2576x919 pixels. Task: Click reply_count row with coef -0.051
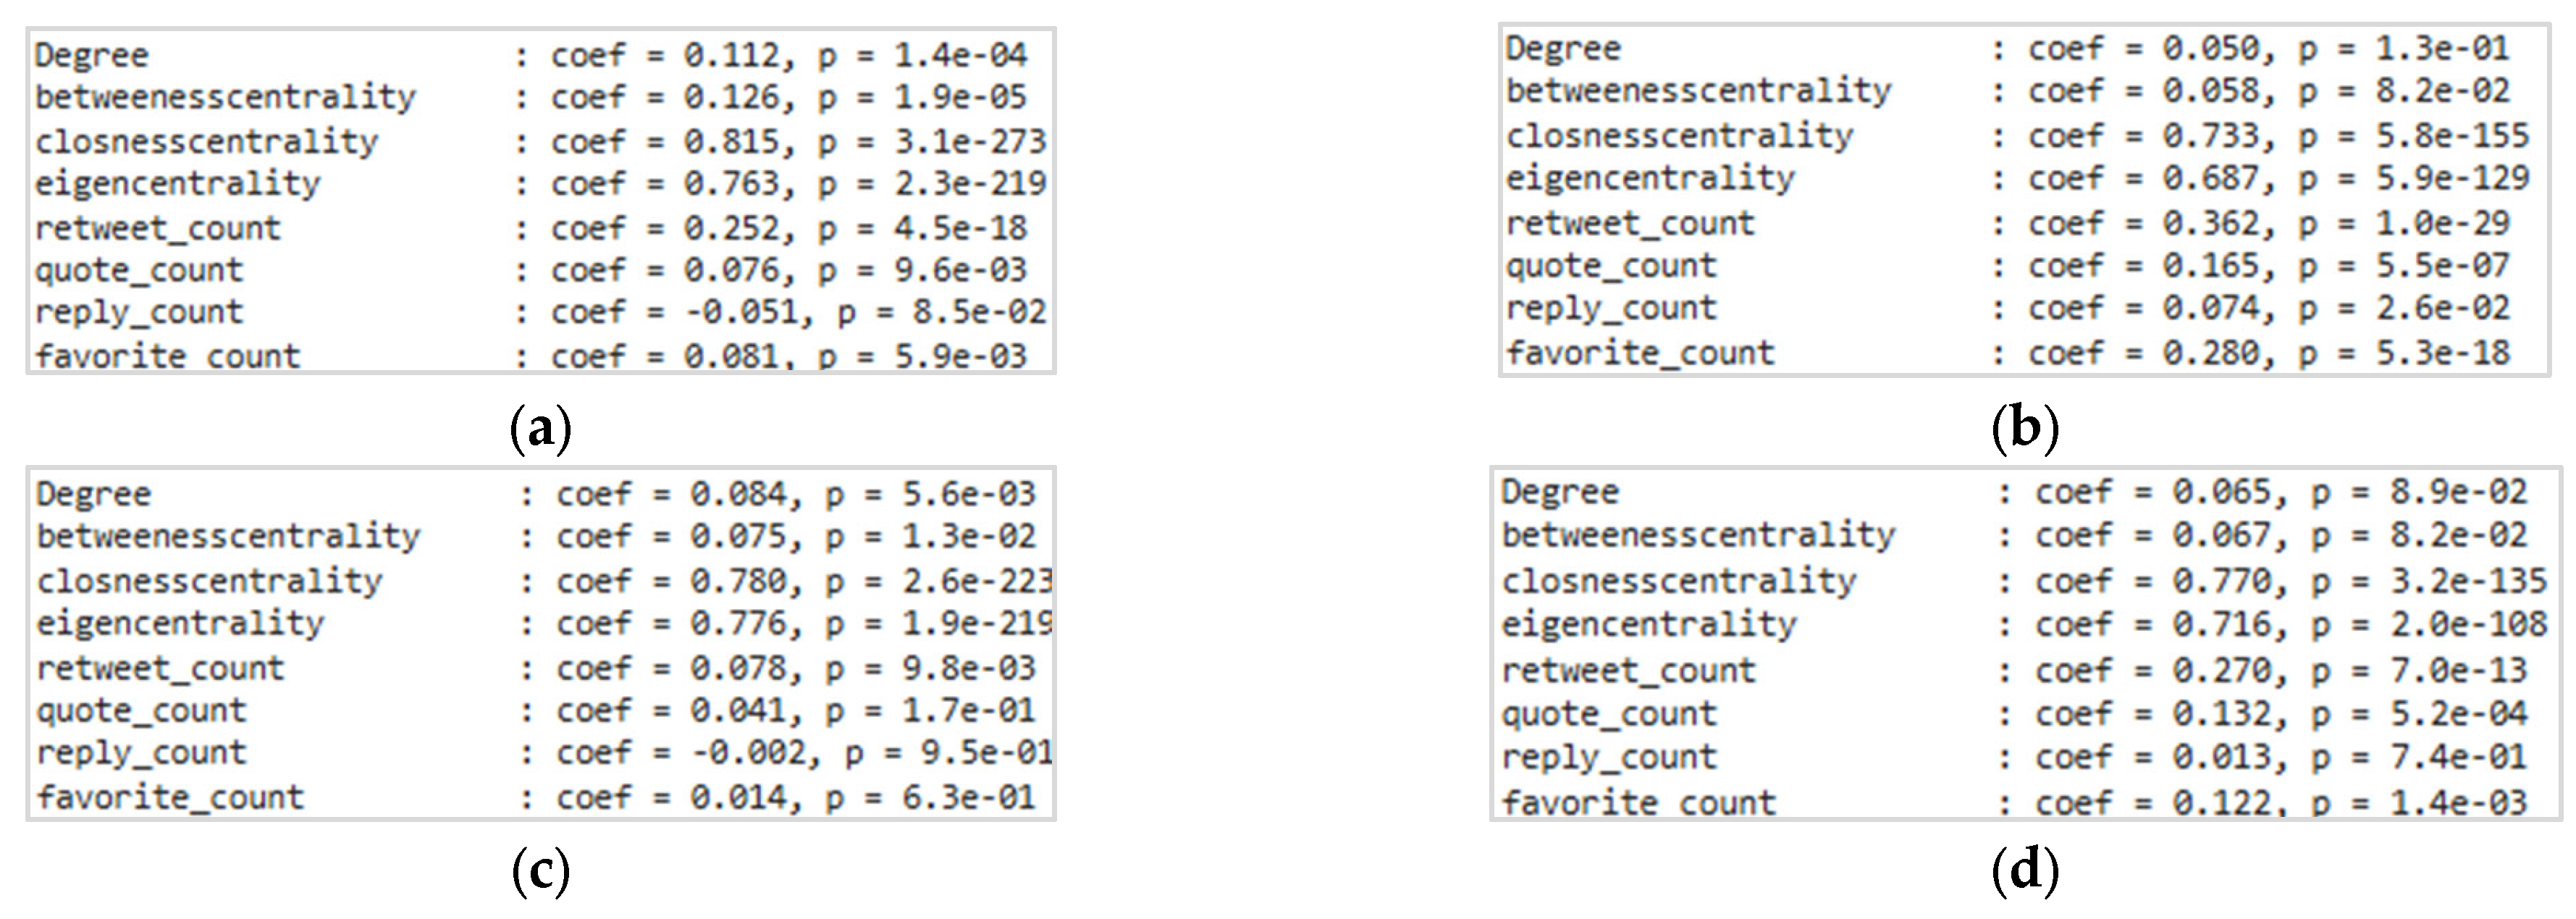540,312
